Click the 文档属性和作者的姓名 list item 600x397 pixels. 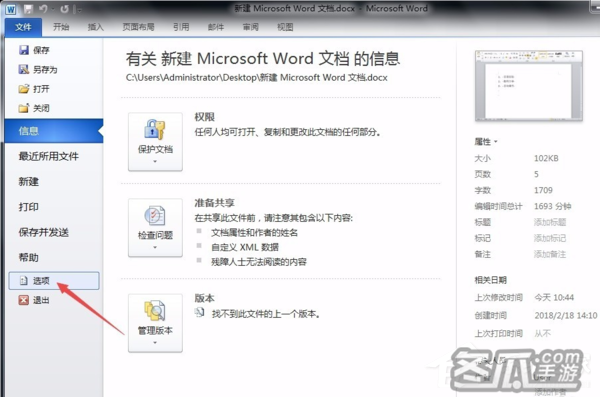[254, 233]
